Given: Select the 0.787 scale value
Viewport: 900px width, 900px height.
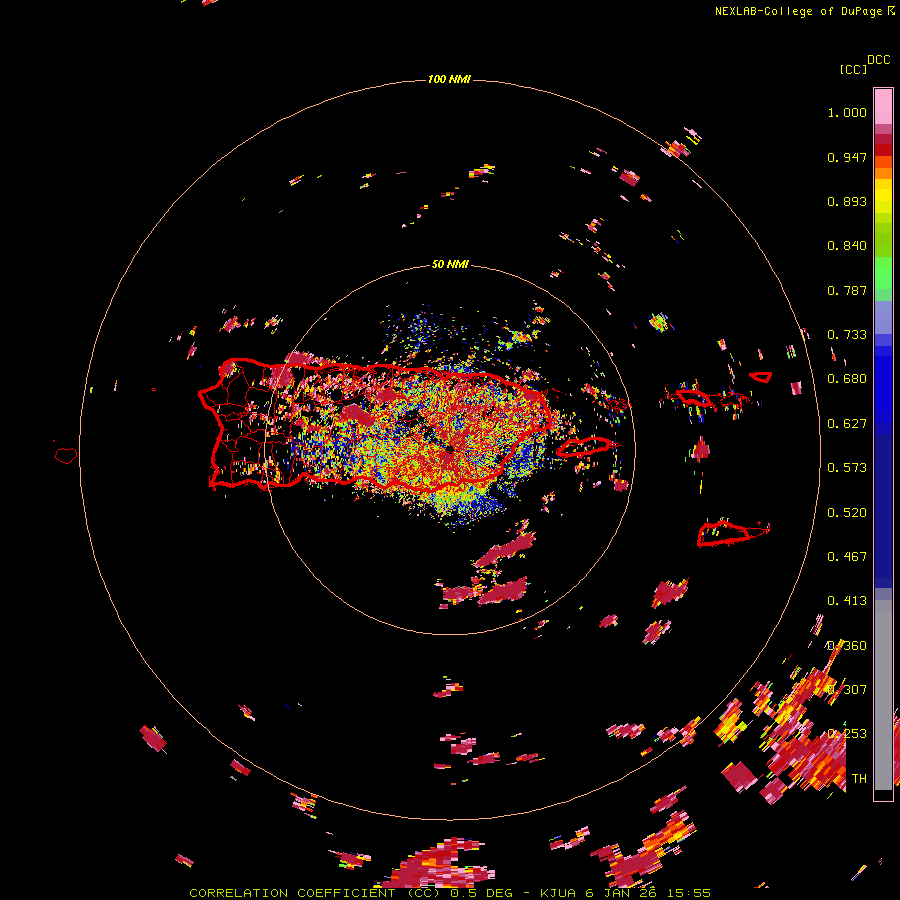Looking at the screenshot, I should pyautogui.click(x=847, y=290).
